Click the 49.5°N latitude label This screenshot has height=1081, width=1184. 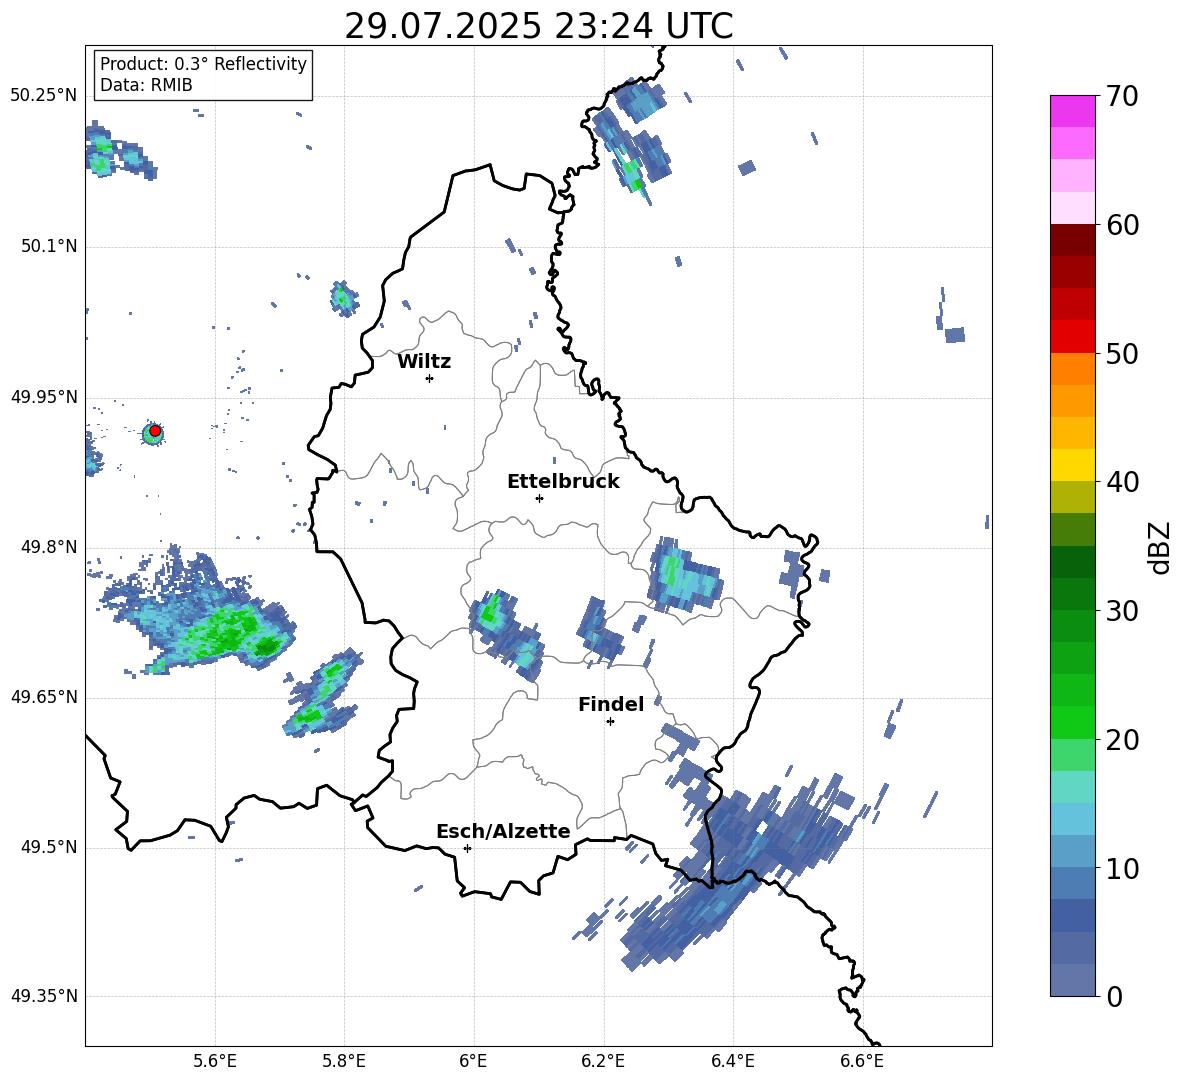tap(49, 847)
